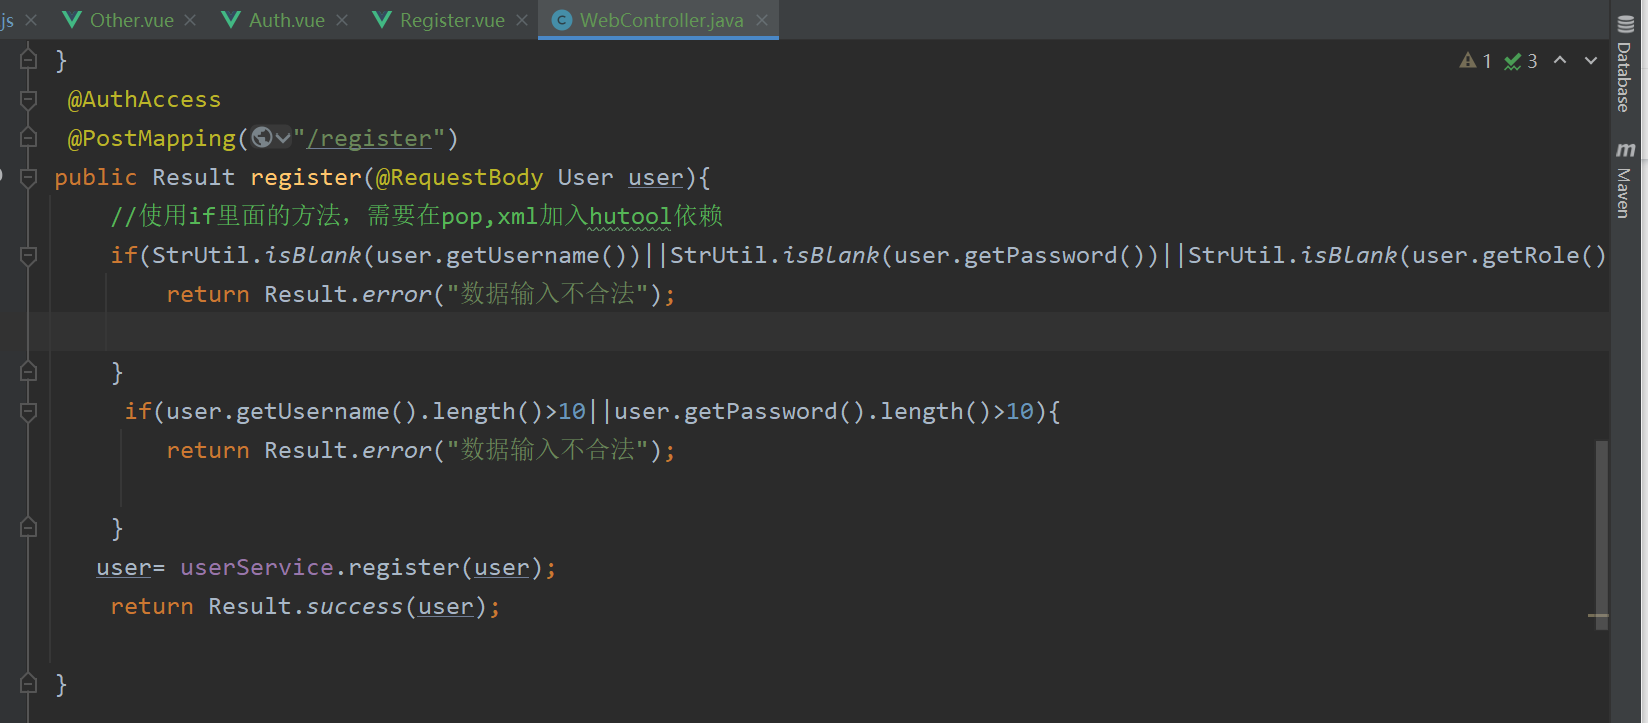
Task: Close the WebController.java tab
Action: pyautogui.click(x=762, y=20)
